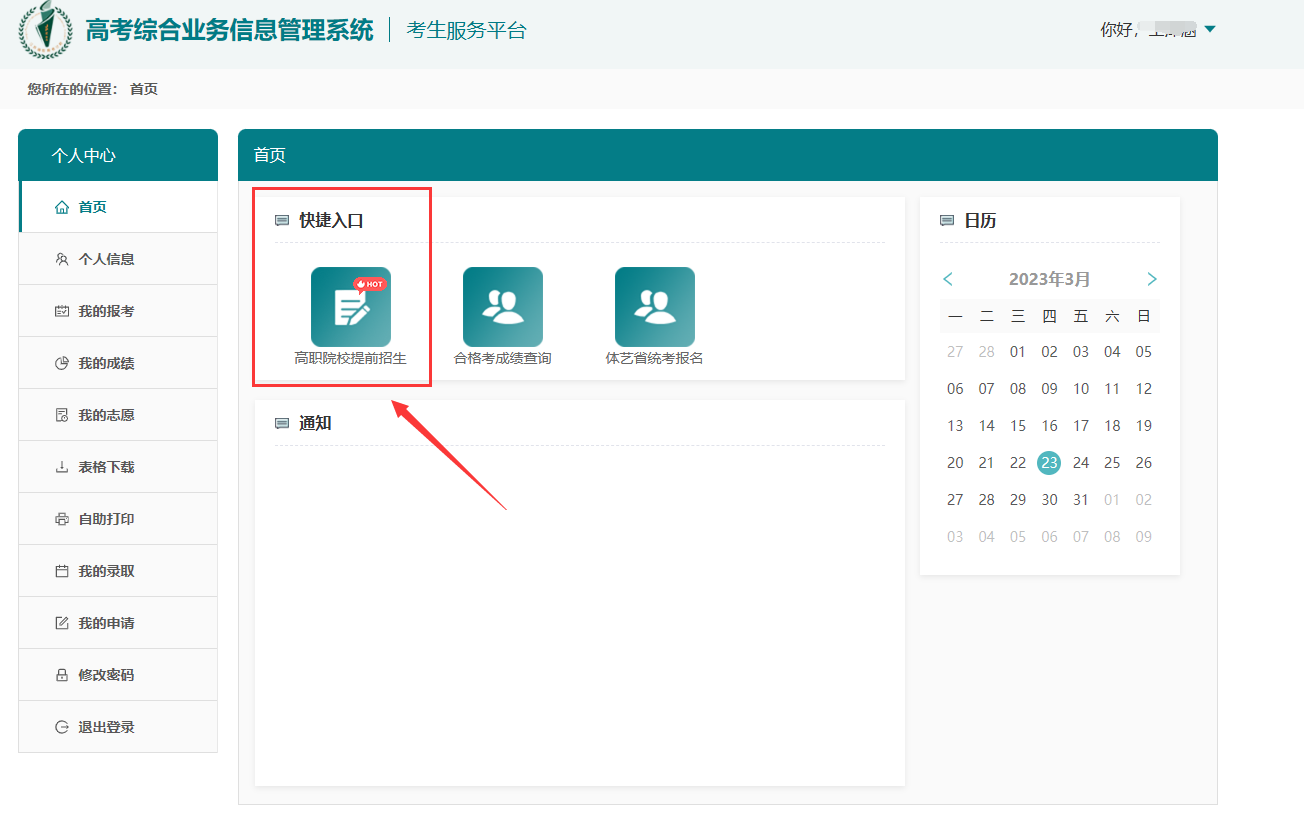Select 退出登录 in the sidebar

tap(118, 727)
